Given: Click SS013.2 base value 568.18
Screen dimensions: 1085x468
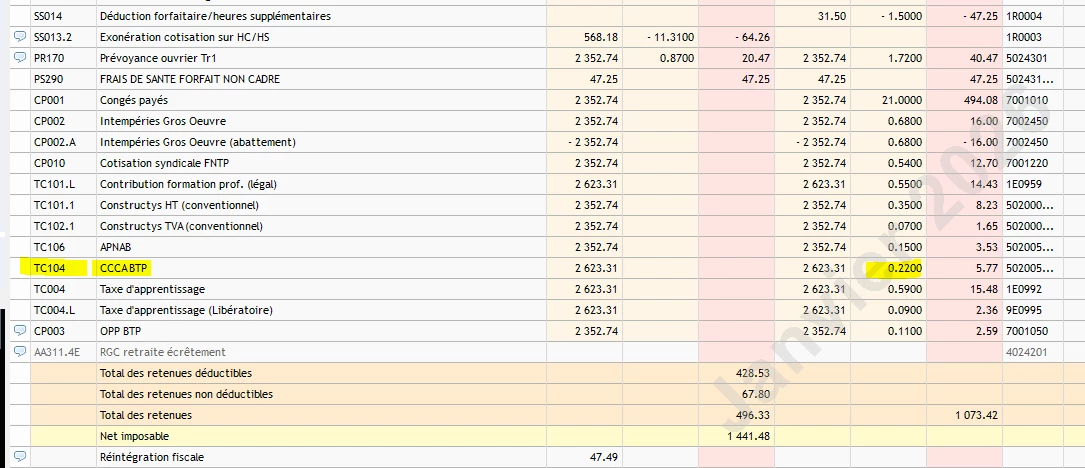Looking at the screenshot, I should (601, 37).
